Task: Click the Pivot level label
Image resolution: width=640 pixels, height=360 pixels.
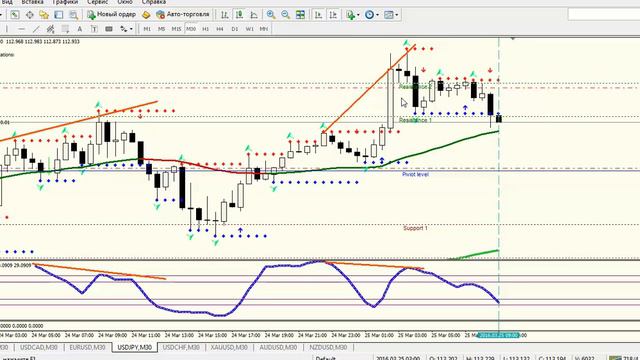Action: coord(415,174)
